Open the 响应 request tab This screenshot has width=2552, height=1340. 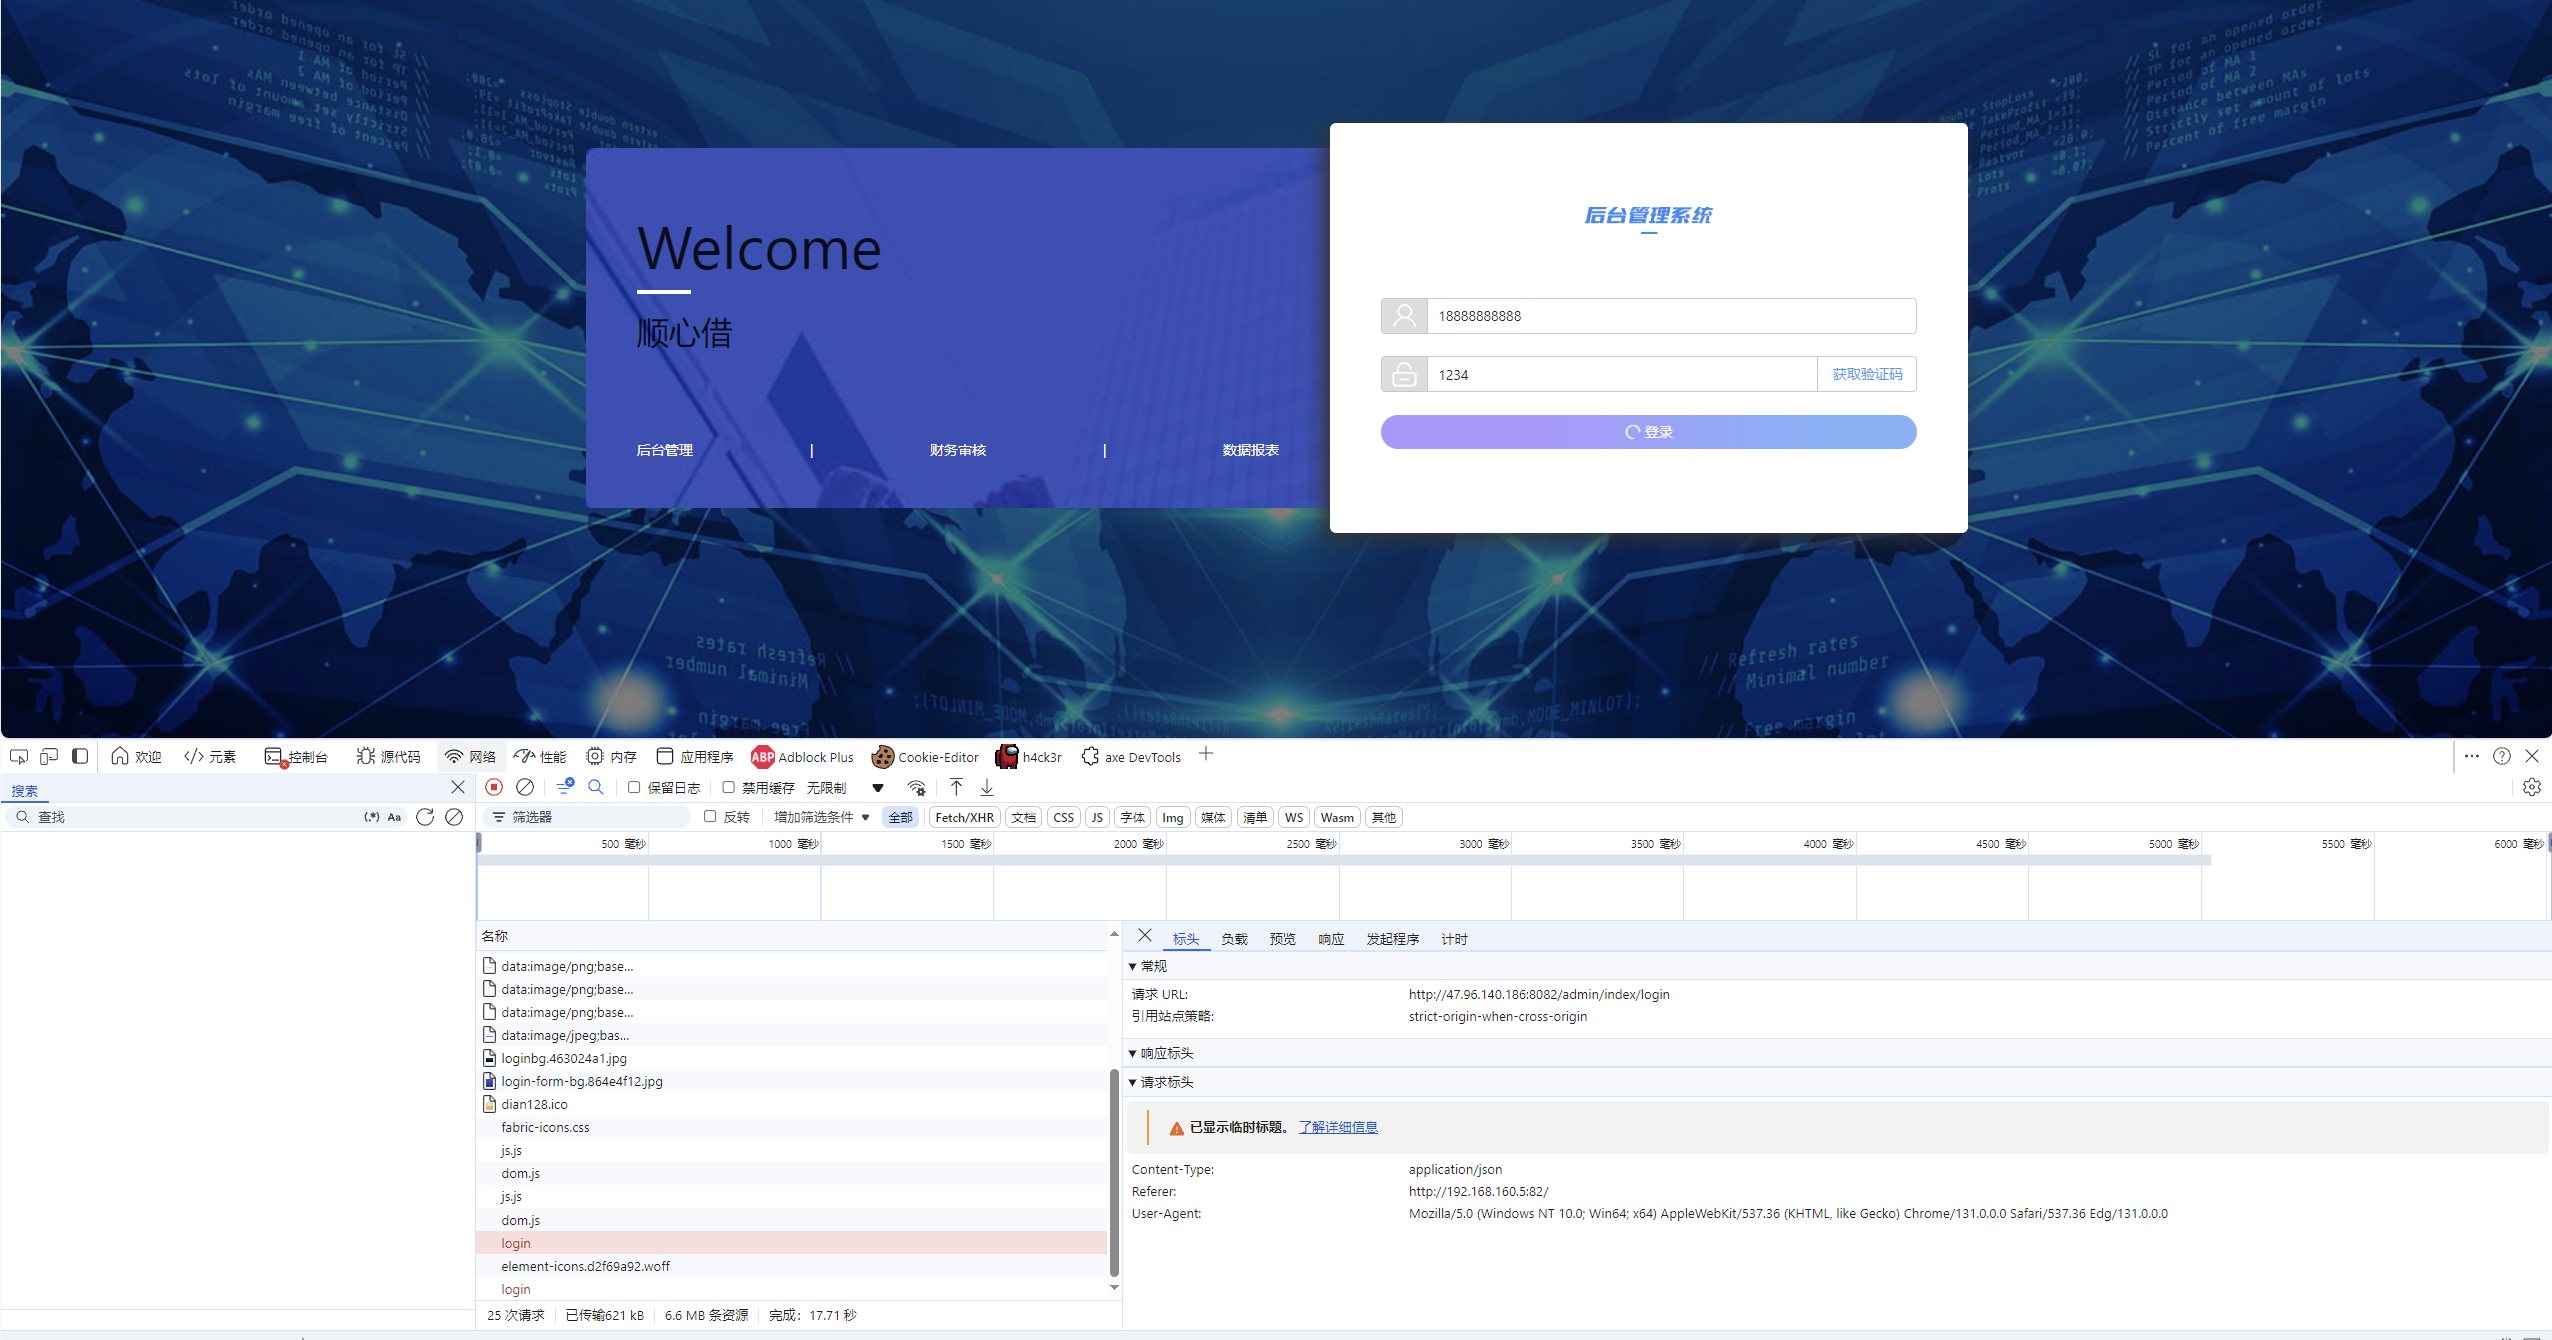click(1331, 939)
